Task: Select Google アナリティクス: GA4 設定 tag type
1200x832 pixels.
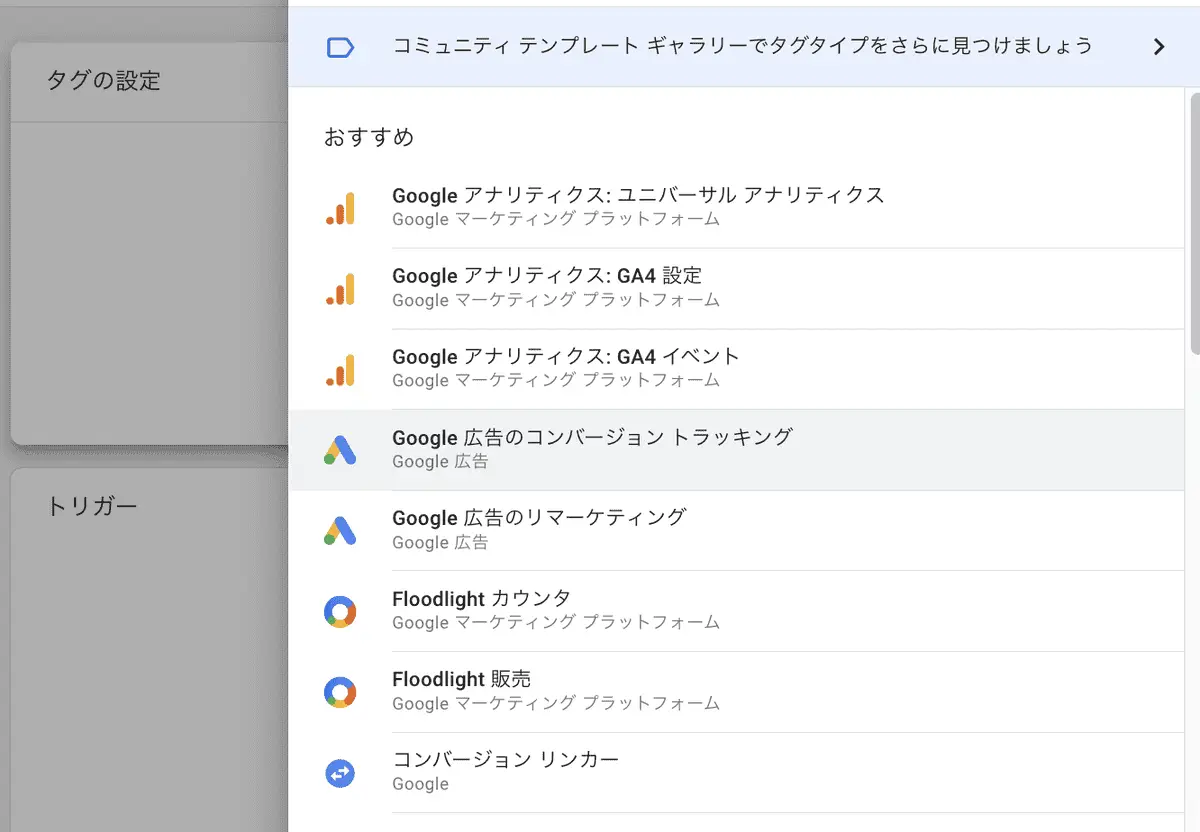Action: [x=737, y=289]
